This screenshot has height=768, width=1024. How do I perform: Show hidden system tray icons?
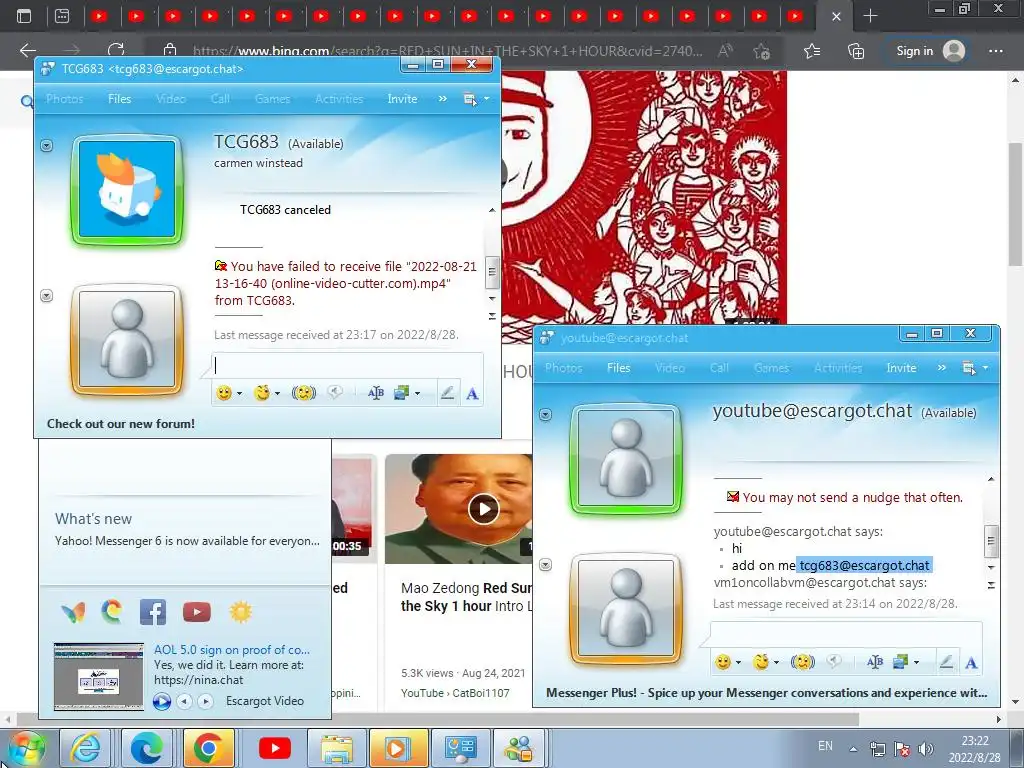click(x=853, y=749)
